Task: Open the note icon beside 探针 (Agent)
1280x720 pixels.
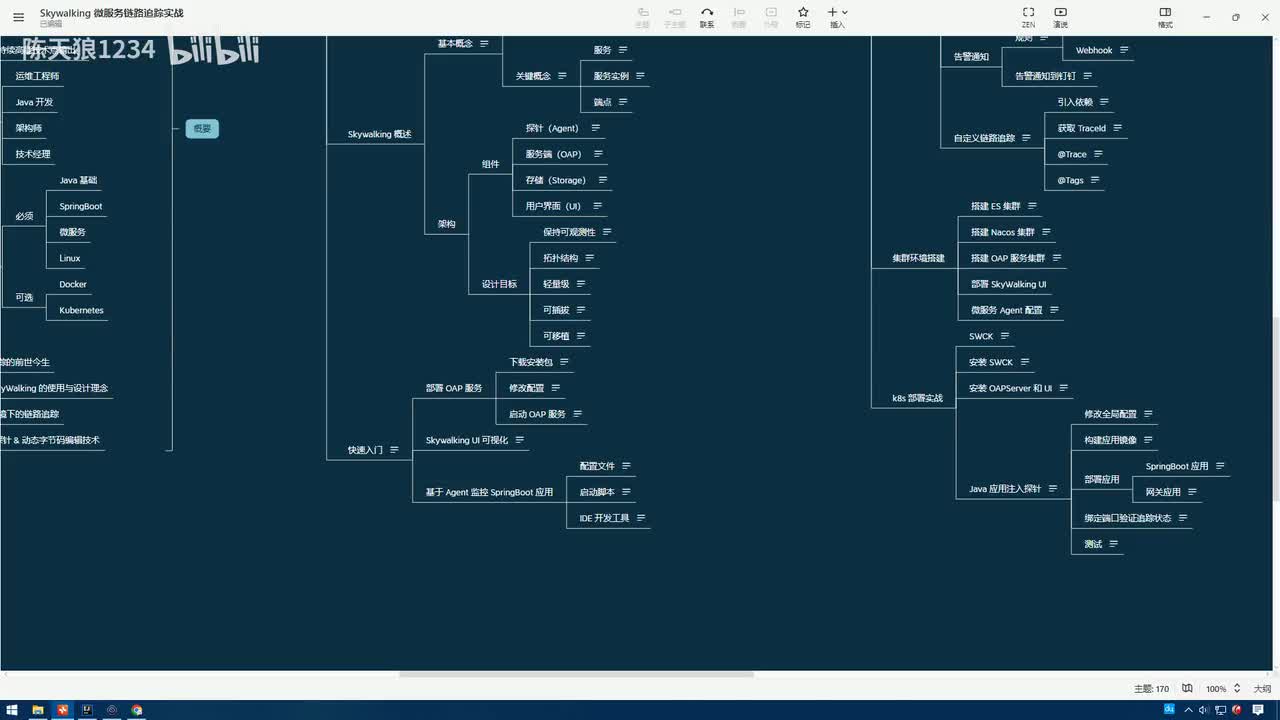Action: click(596, 128)
